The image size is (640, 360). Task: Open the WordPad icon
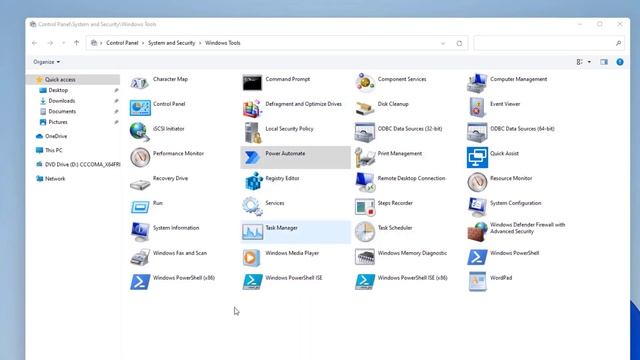click(x=477, y=282)
